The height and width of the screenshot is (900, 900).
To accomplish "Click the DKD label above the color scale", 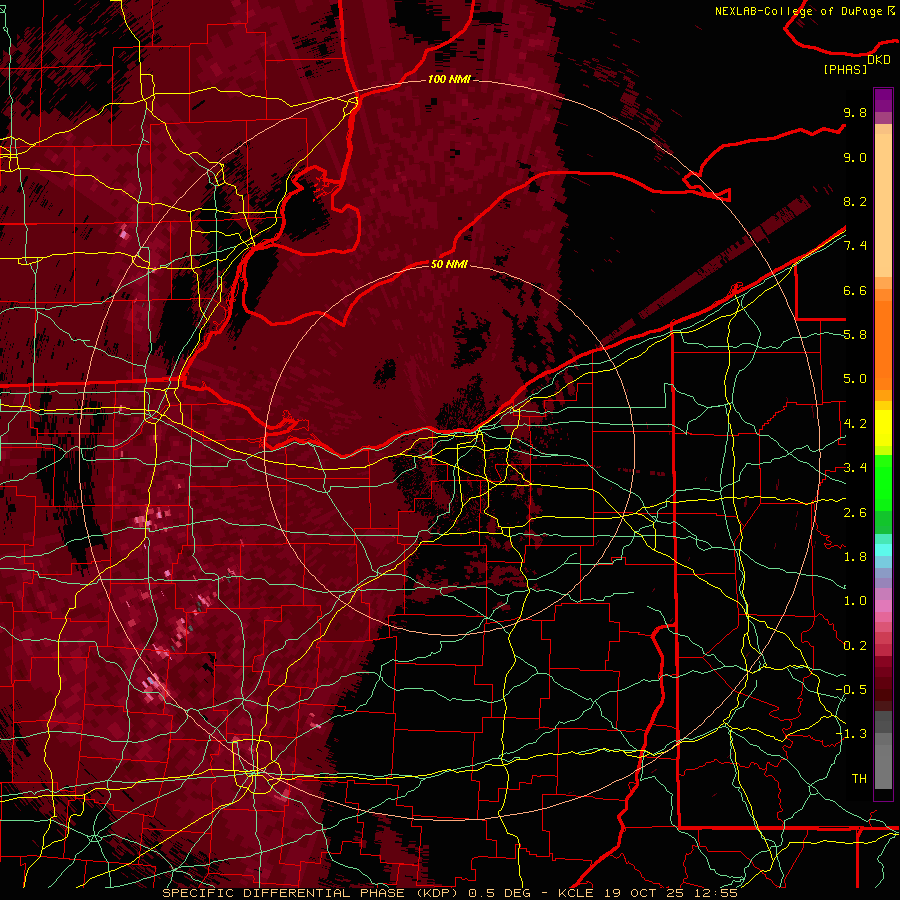I will pyautogui.click(x=879, y=60).
